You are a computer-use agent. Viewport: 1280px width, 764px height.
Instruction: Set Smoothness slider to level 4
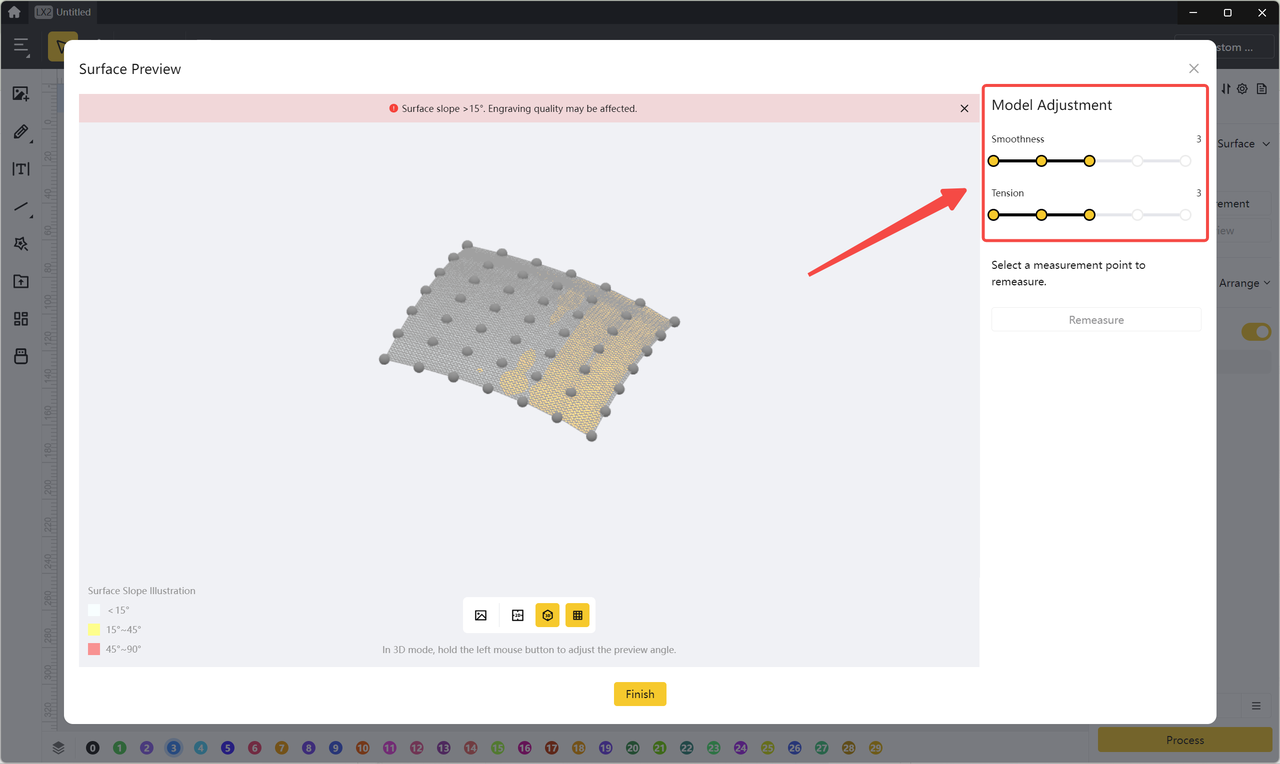point(1137,161)
